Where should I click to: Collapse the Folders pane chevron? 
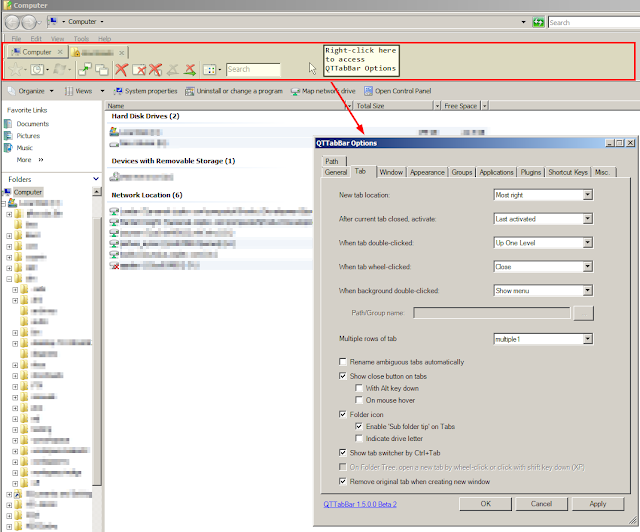tap(96, 179)
